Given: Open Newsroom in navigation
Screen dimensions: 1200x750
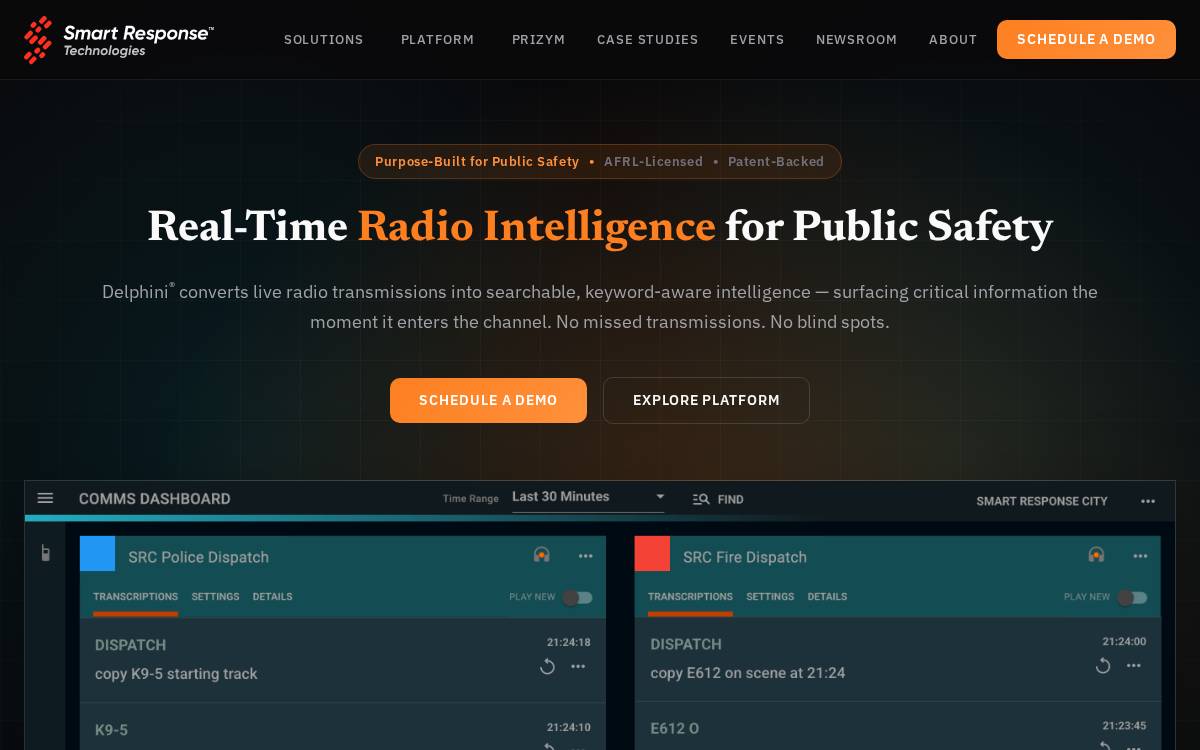Looking at the screenshot, I should [857, 40].
